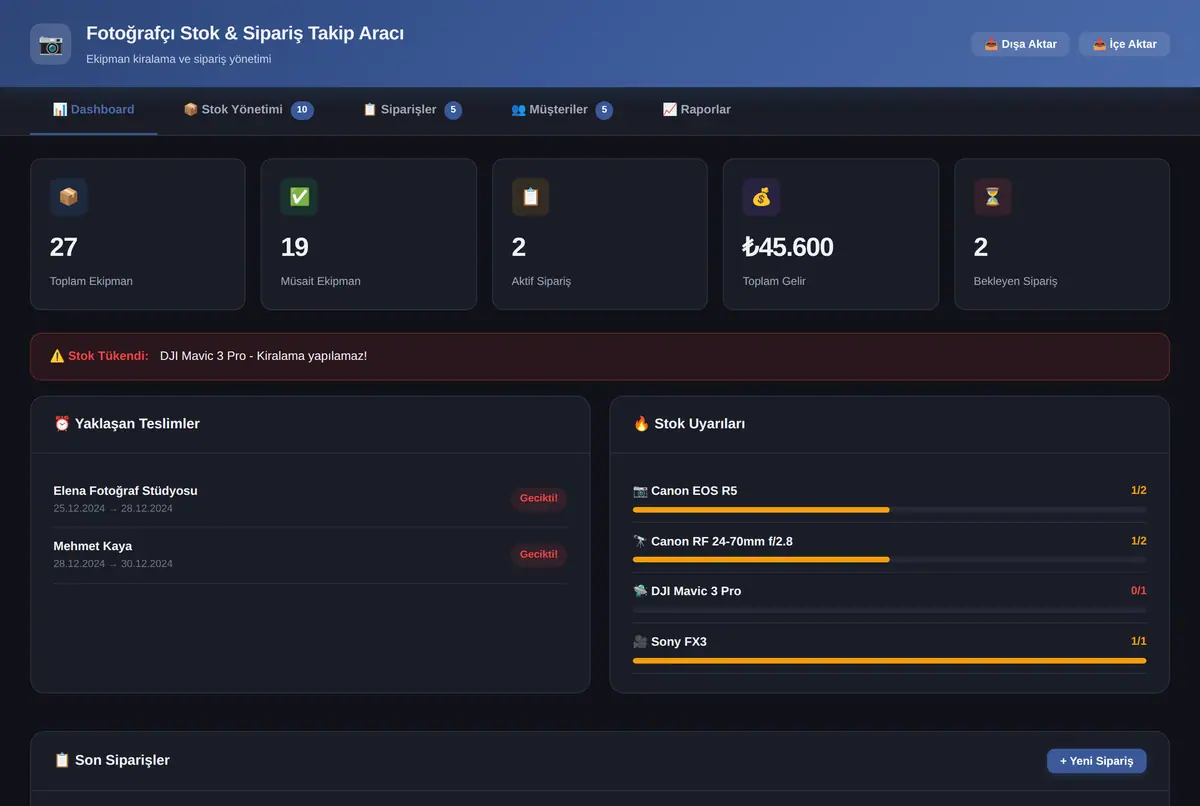Select the Raporlar tab
Viewport: 1200px width, 806px height.
coord(696,109)
